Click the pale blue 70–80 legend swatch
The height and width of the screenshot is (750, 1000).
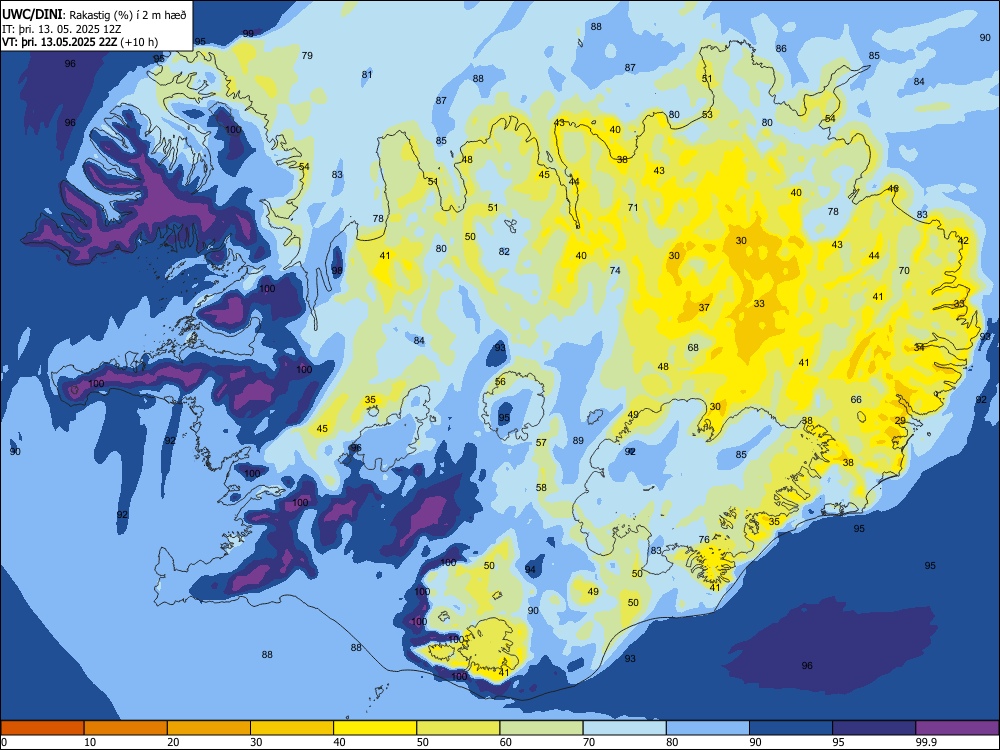[x=624, y=728]
